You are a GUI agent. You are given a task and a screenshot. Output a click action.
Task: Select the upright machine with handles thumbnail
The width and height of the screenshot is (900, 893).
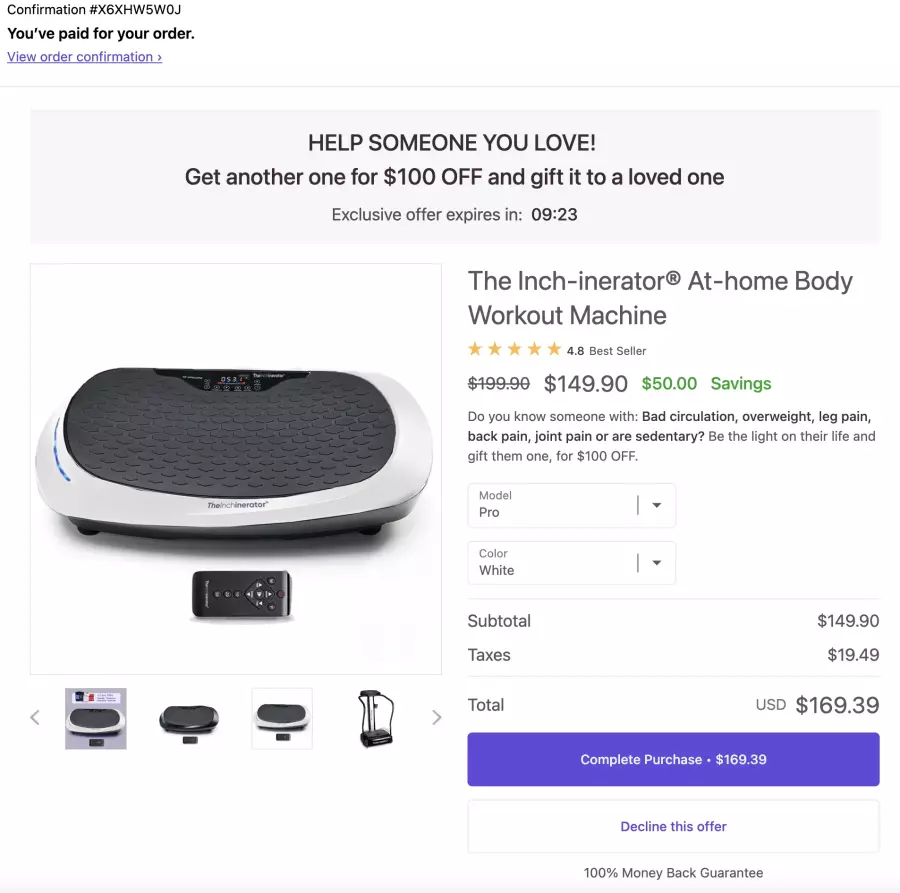coord(376,719)
